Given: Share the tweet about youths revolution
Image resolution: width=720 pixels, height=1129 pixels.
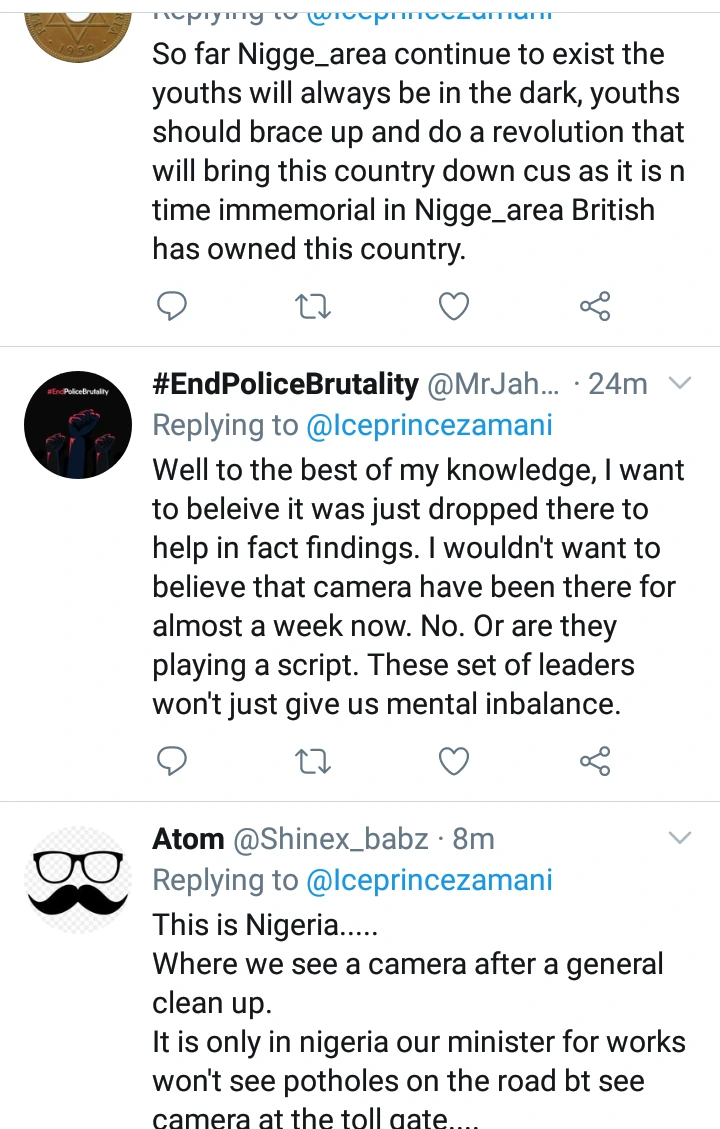Looking at the screenshot, I should (595, 307).
